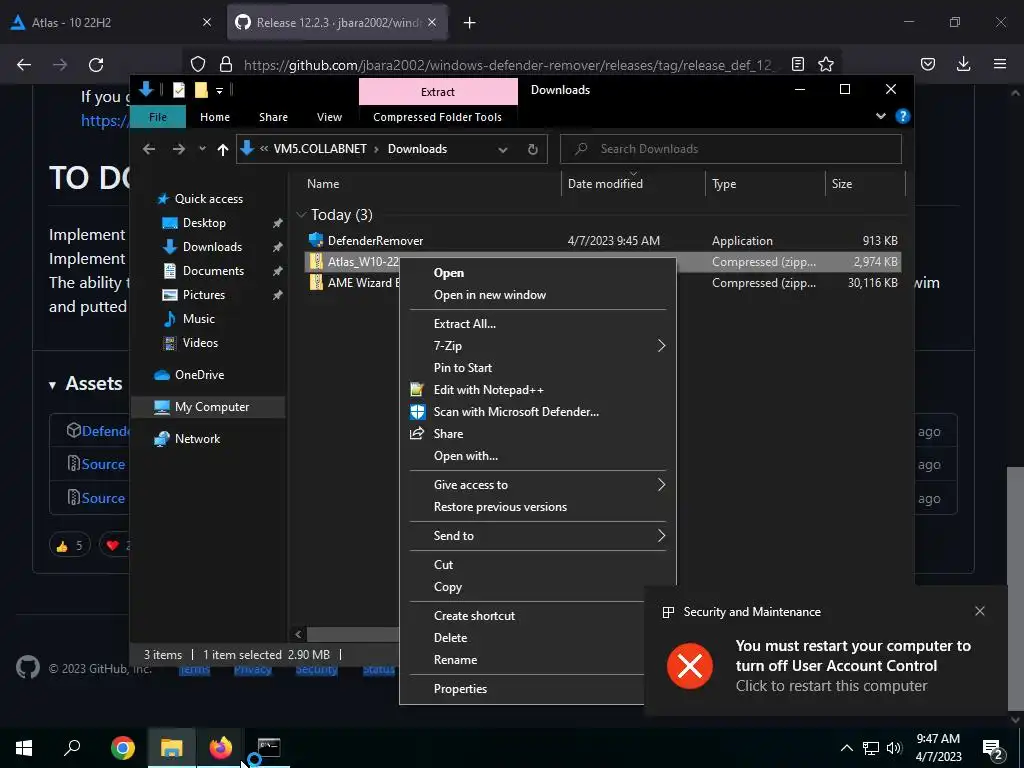Dismiss the Security and Maintenance notification
Viewport: 1024px width, 768px height.
(980, 611)
